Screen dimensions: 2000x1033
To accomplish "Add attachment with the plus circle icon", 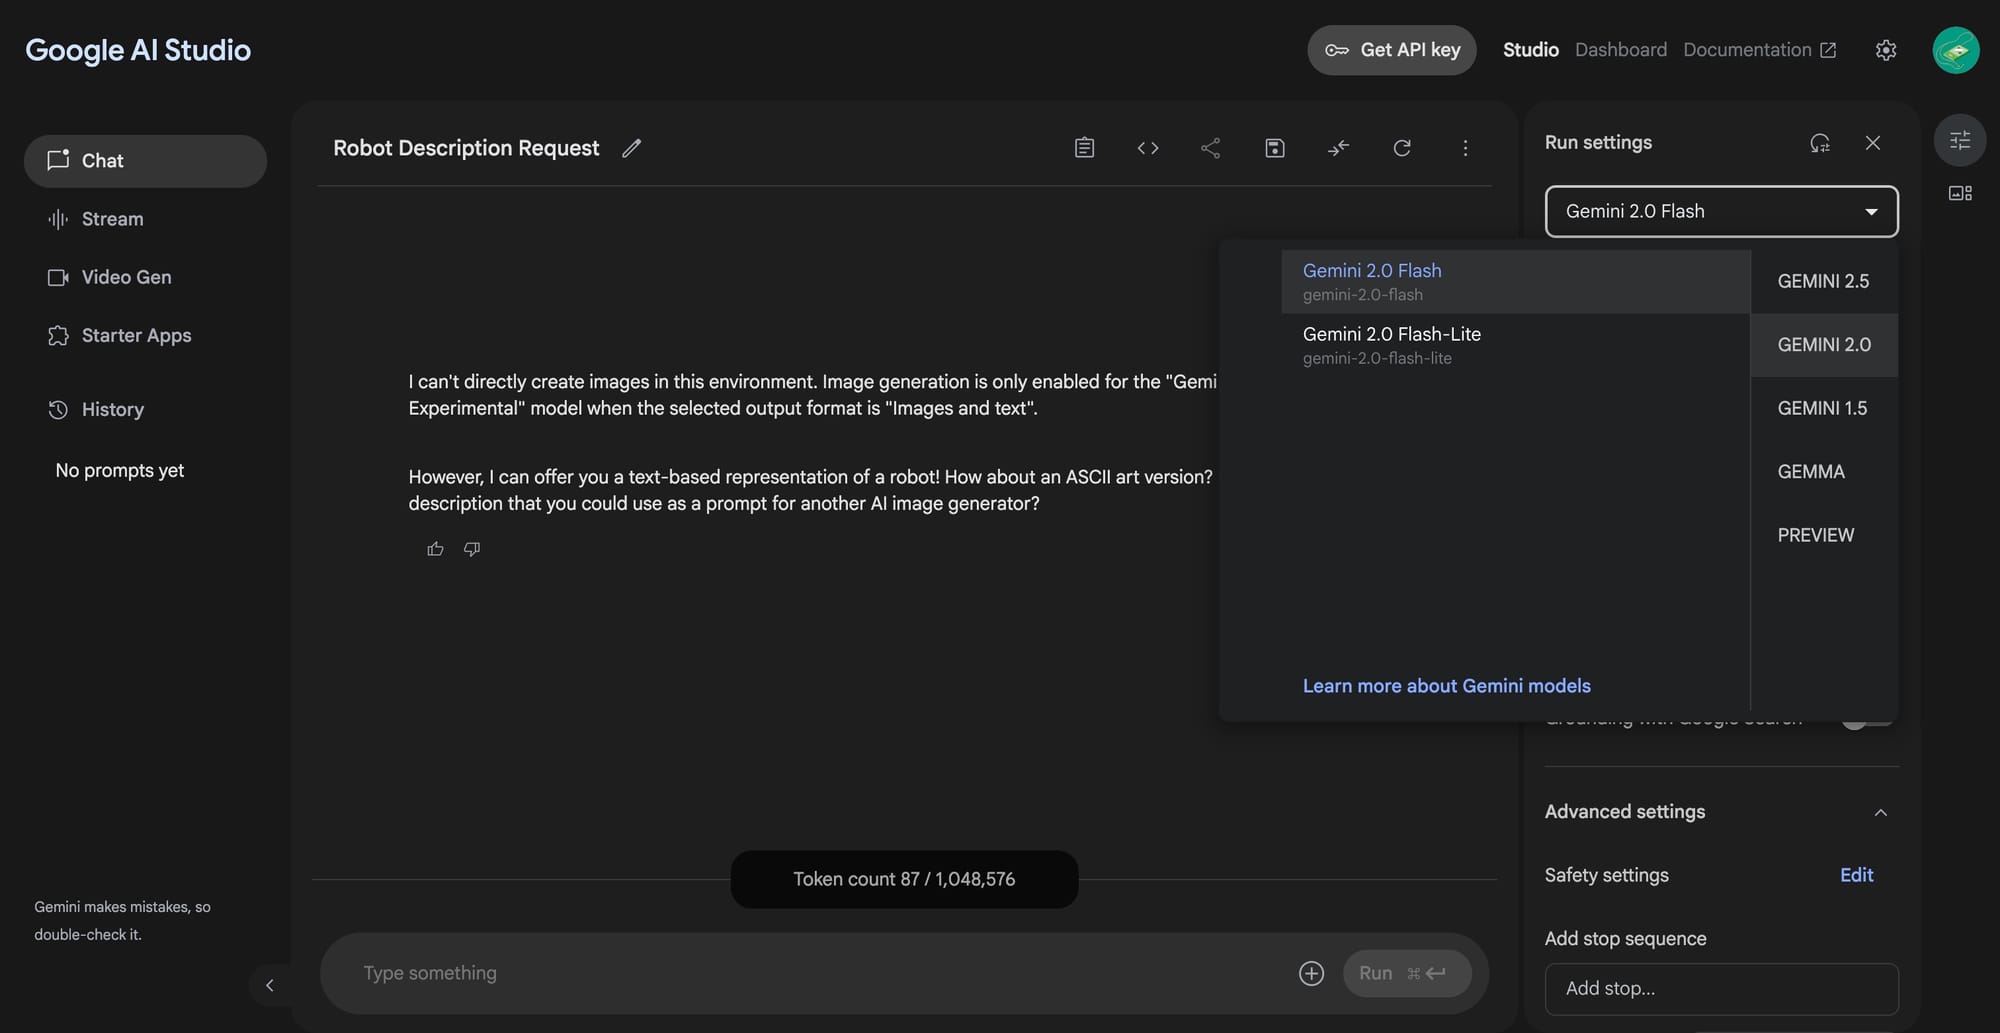I will [1311, 973].
